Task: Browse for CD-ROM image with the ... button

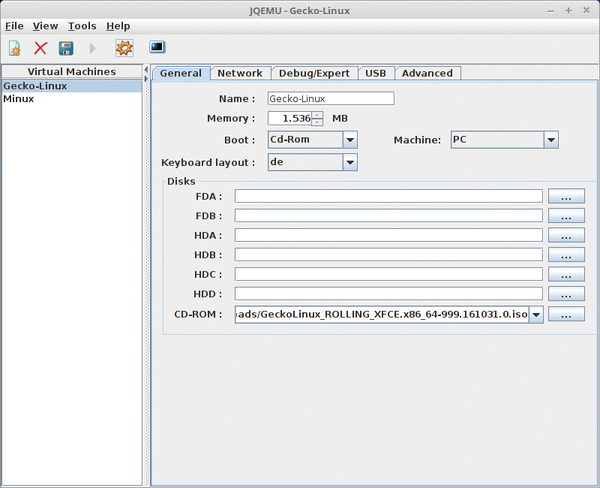Action: pyautogui.click(x=566, y=314)
